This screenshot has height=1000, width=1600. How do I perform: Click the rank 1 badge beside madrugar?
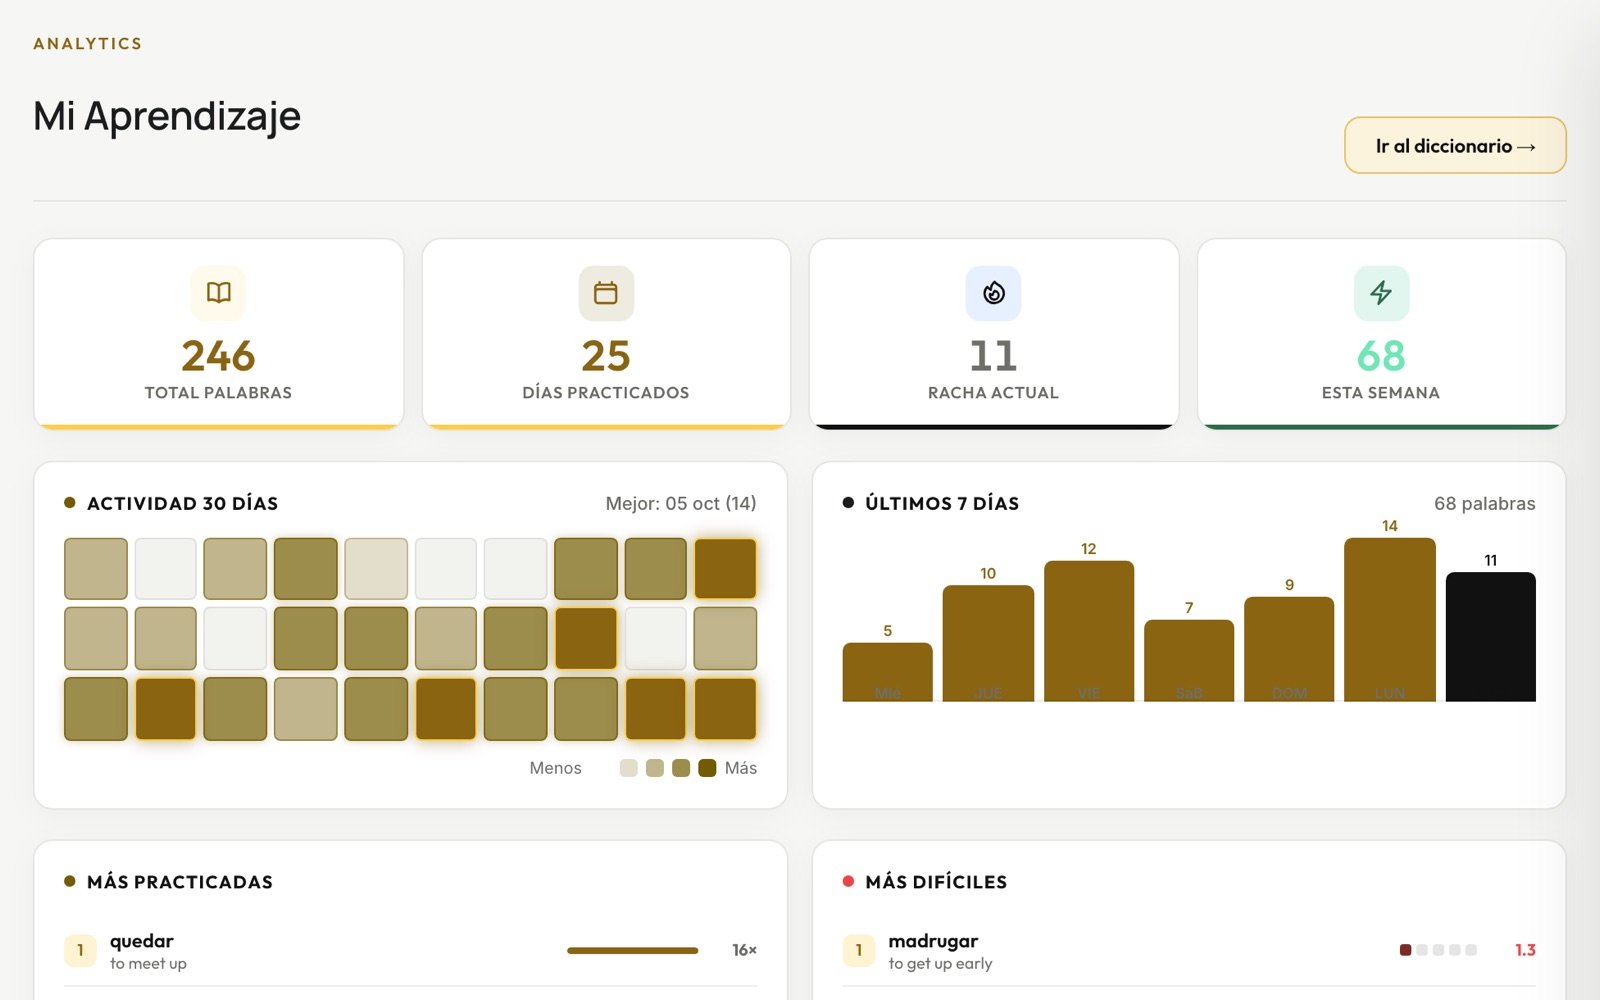point(858,950)
